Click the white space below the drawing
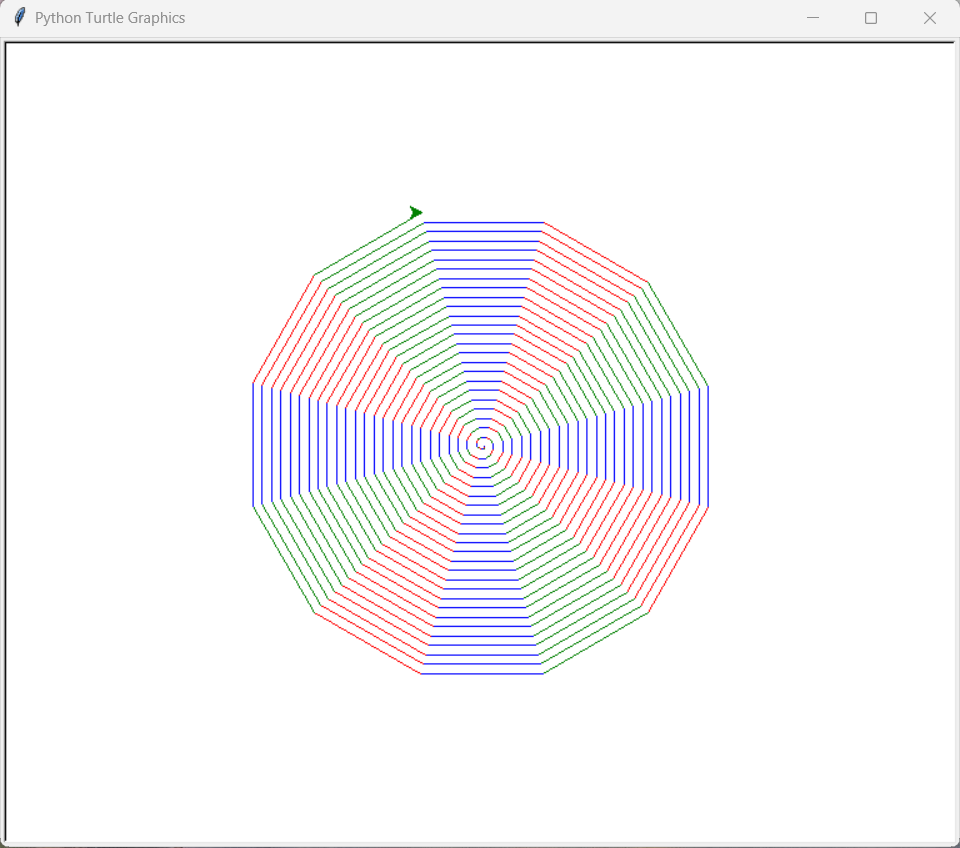Screen dimensions: 960x848 [x=480, y=760]
